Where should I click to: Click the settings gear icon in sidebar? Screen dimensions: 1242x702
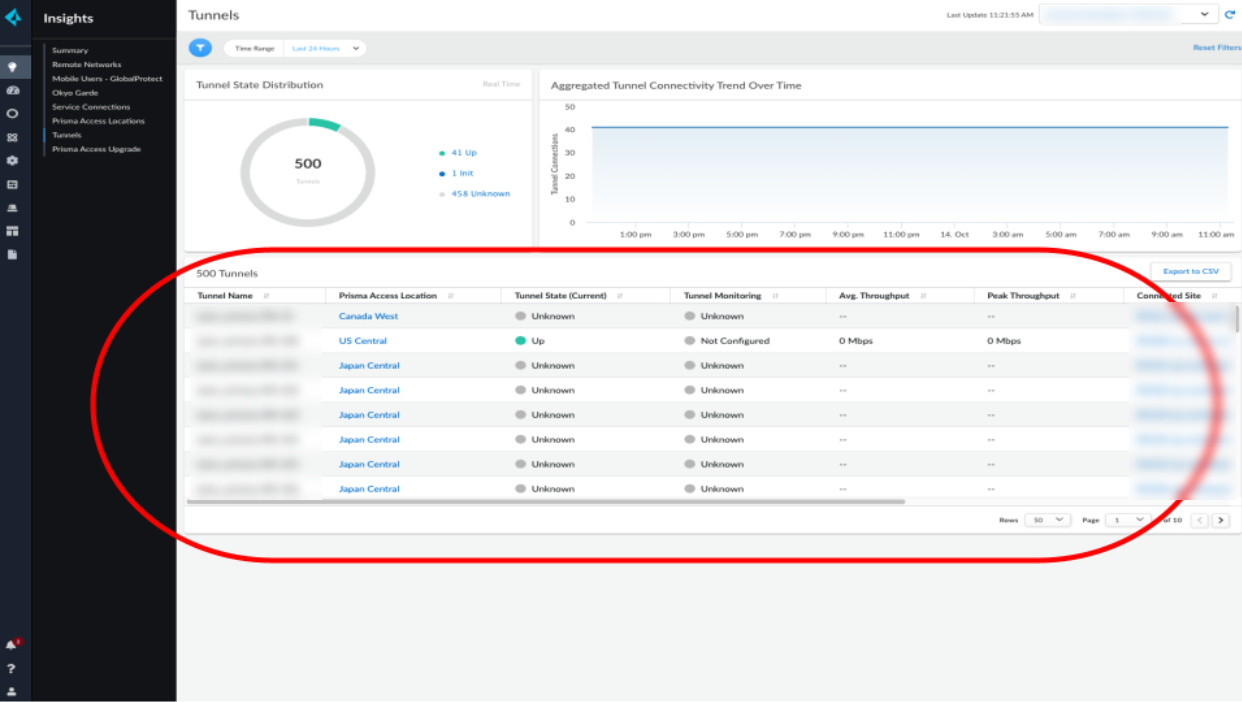point(12,161)
